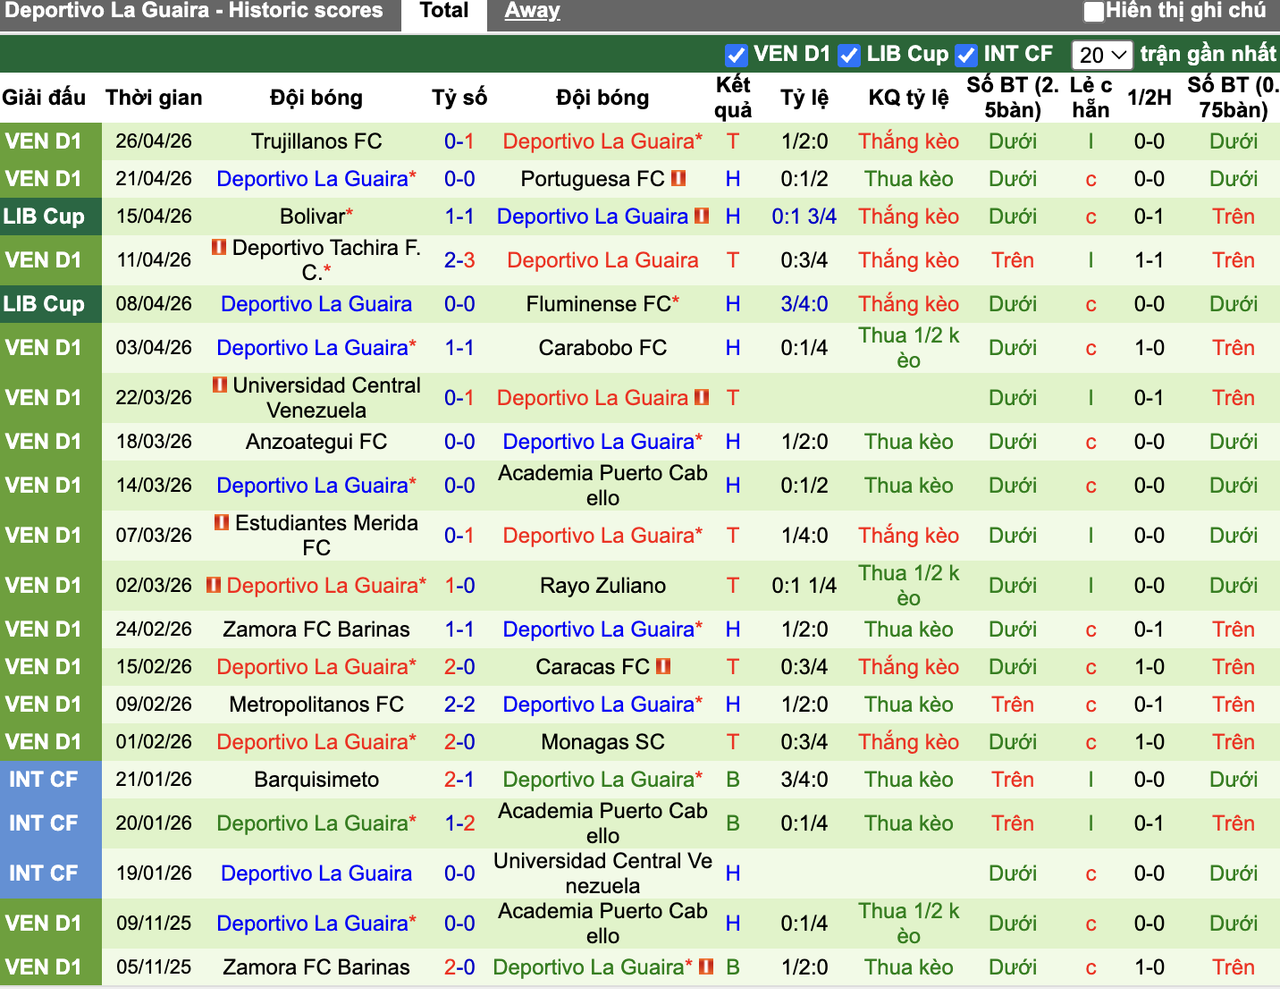Click the red card icon on the 02/03/26 Rayo Zuliano row

214,585
